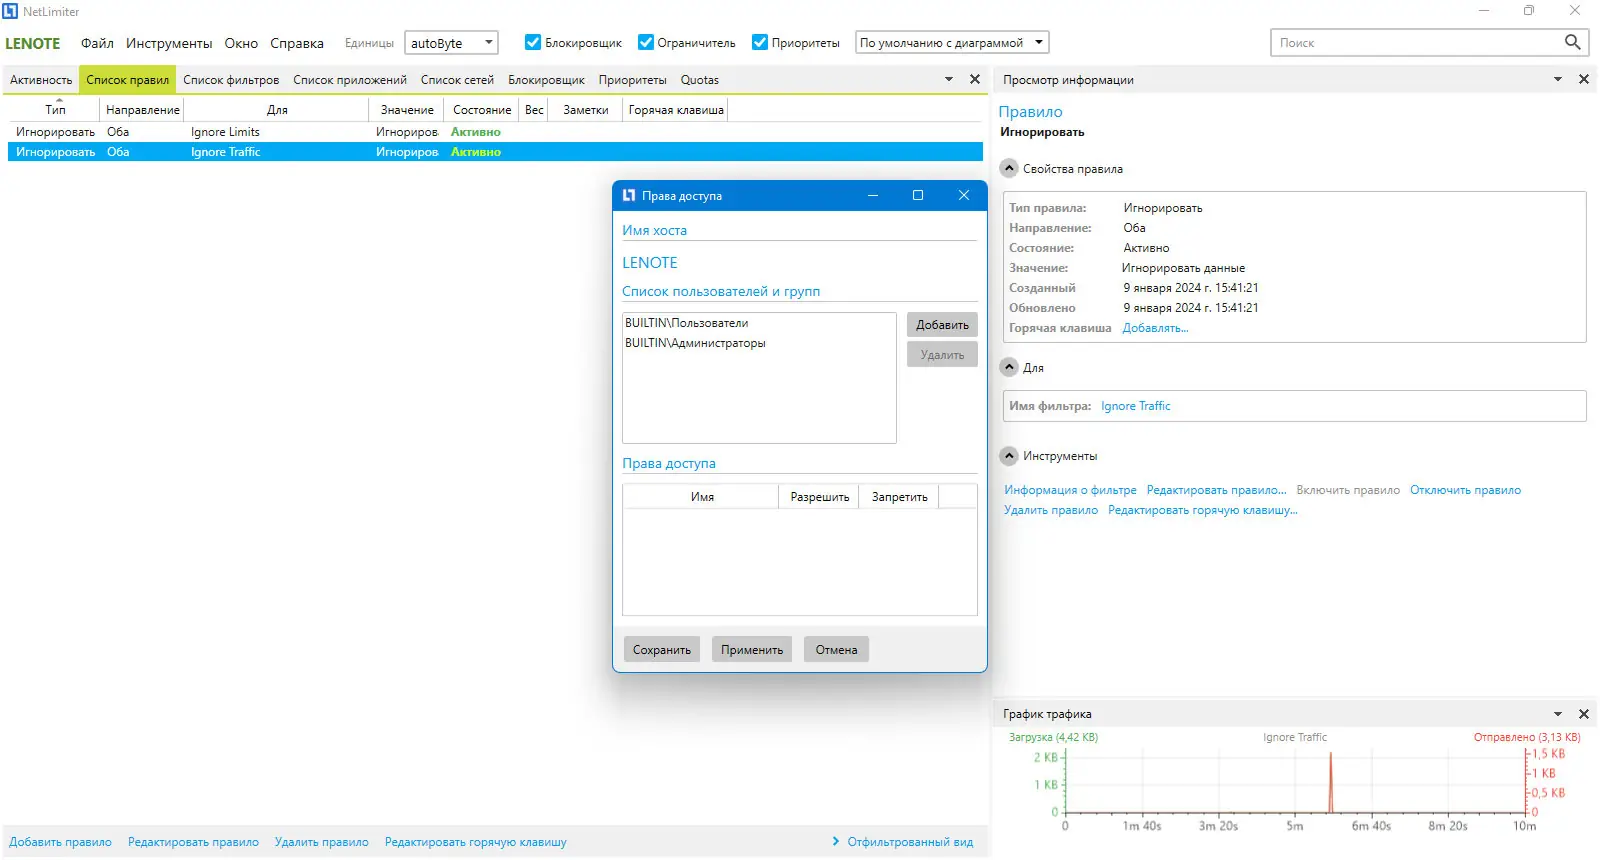Close the Права доступа dialog
Screen dimensions: 1600x860
964,195
